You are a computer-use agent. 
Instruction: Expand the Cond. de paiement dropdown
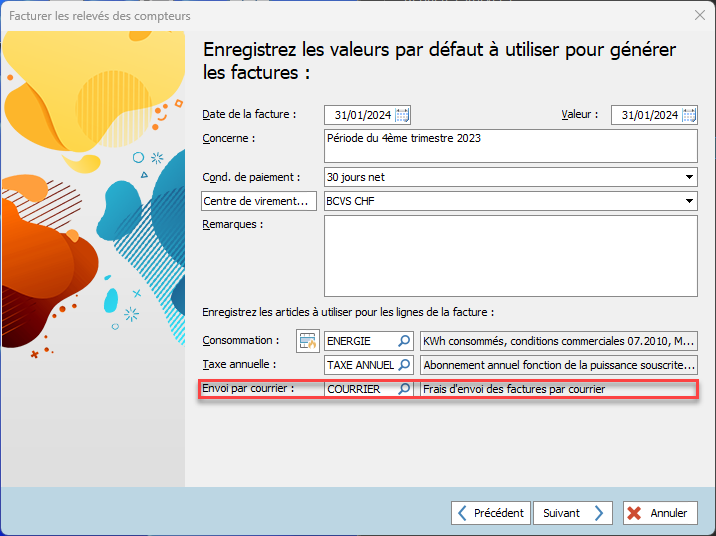pyautogui.click(x=689, y=177)
